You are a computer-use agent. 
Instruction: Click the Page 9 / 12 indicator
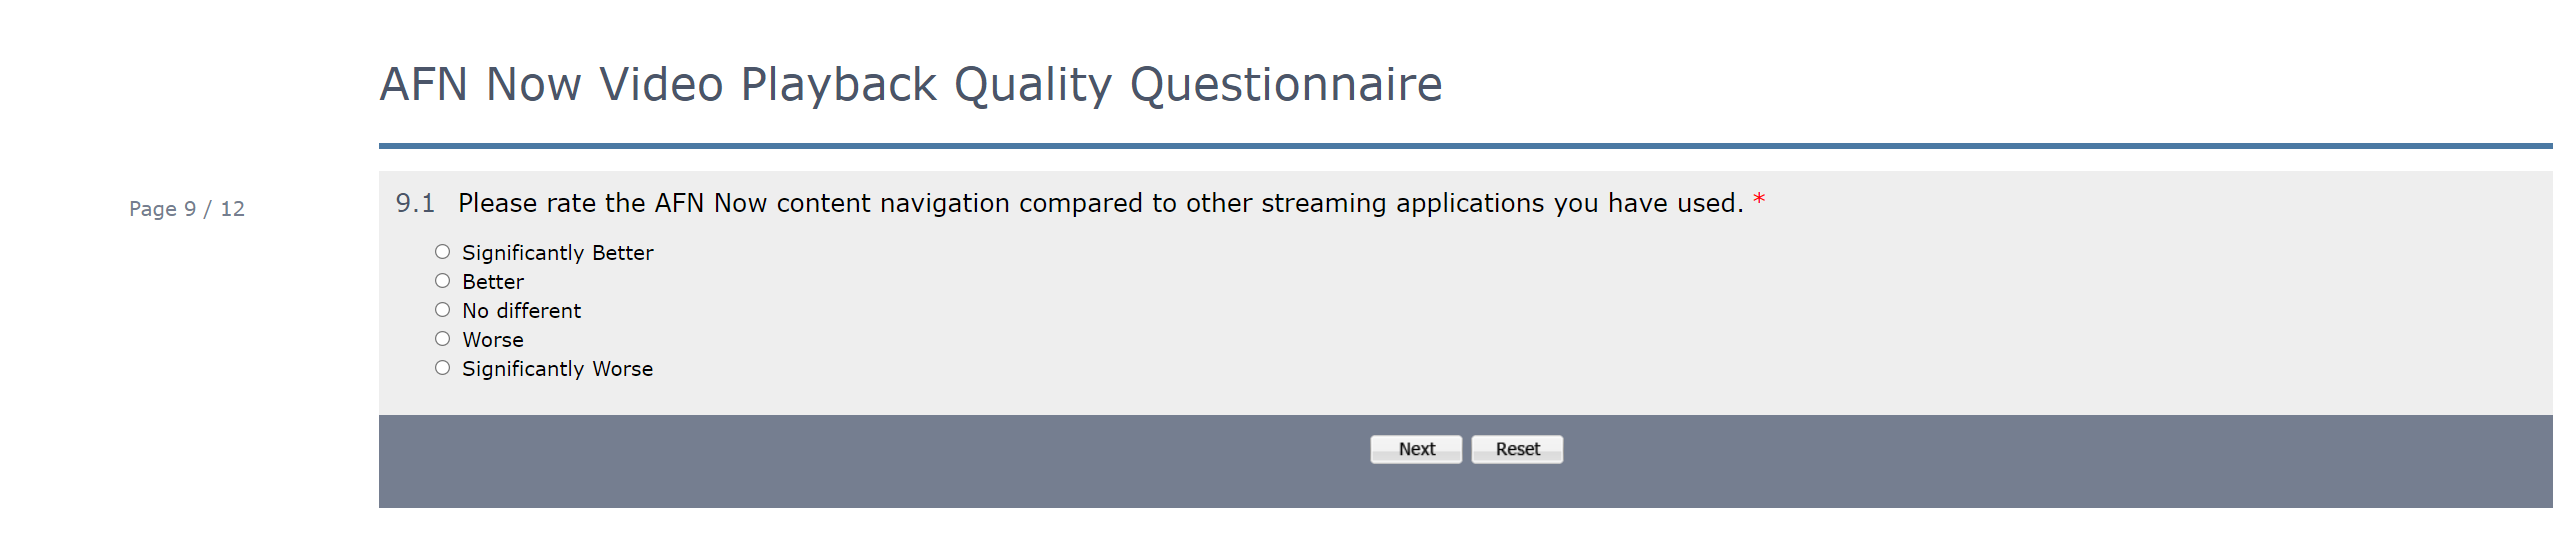coord(187,209)
